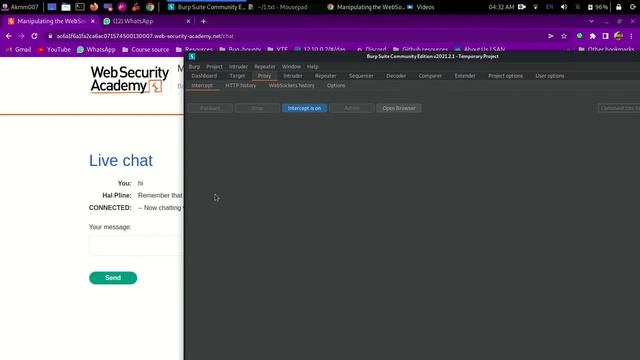Click the screen recorder camera icon in tray
The width and height of the screenshot is (640, 360).
click(x=522, y=7)
